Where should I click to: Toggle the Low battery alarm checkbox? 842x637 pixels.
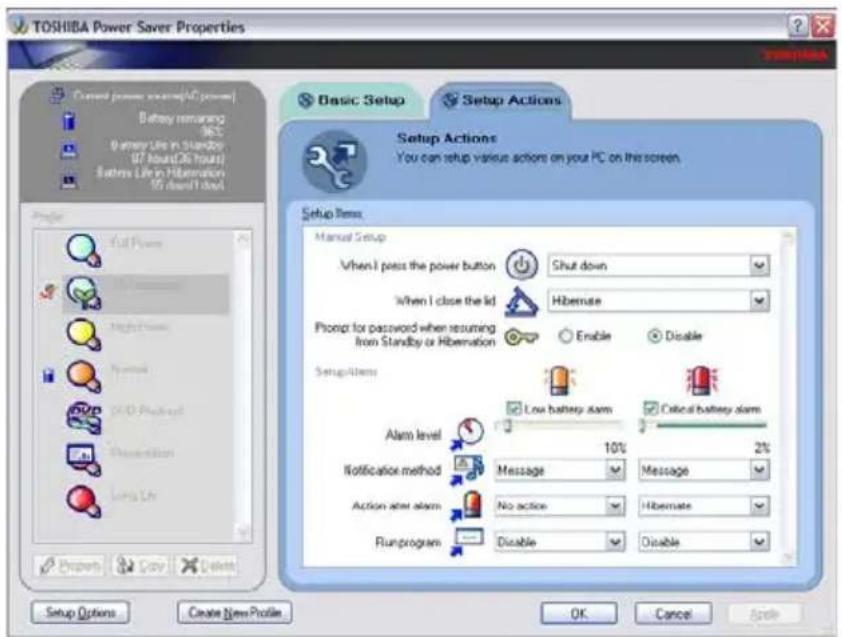513,409
